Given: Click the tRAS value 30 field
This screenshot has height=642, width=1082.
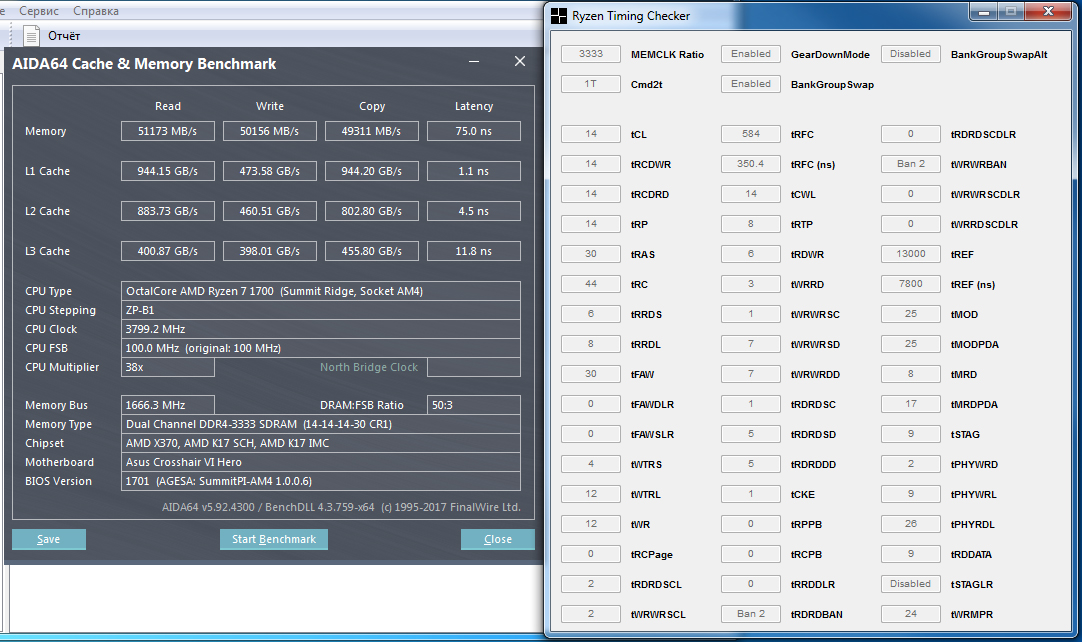Looking at the screenshot, I should 591,254.
